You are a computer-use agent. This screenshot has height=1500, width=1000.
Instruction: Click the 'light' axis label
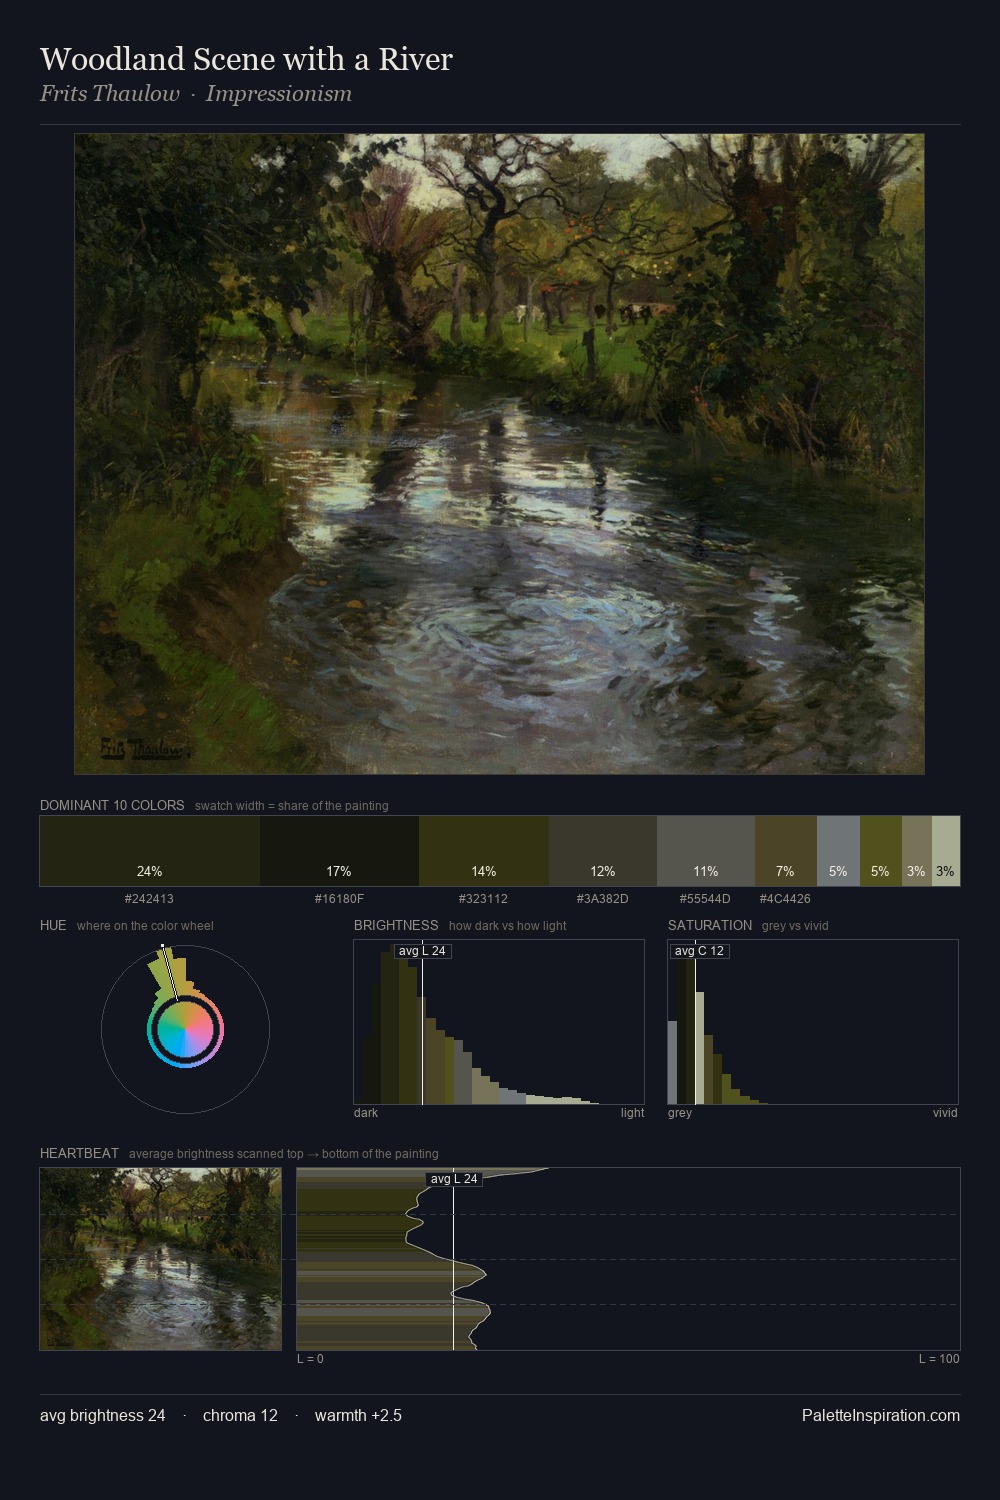coord(632,1113)
